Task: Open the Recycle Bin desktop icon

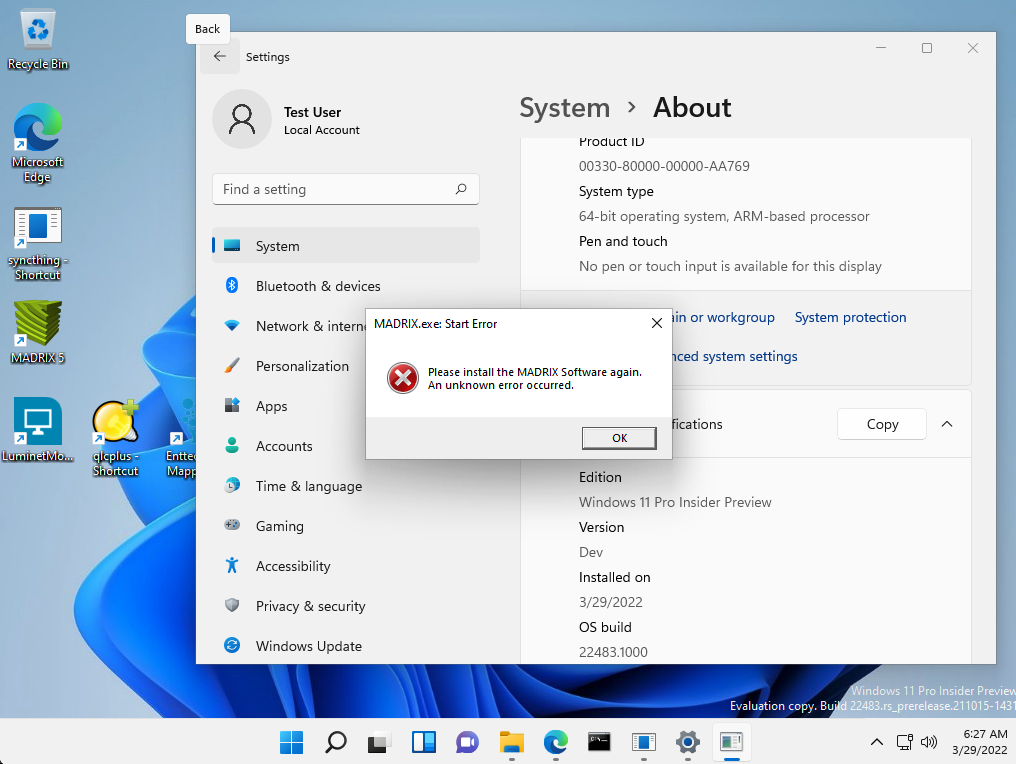Action: 38,39
